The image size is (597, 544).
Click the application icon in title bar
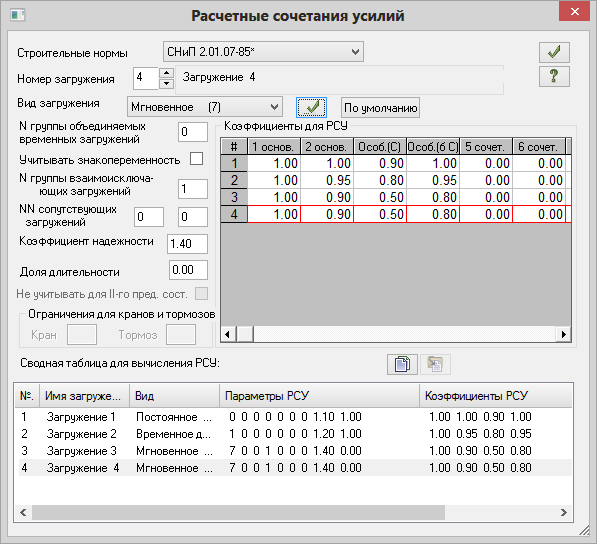[x=18, y=15]
